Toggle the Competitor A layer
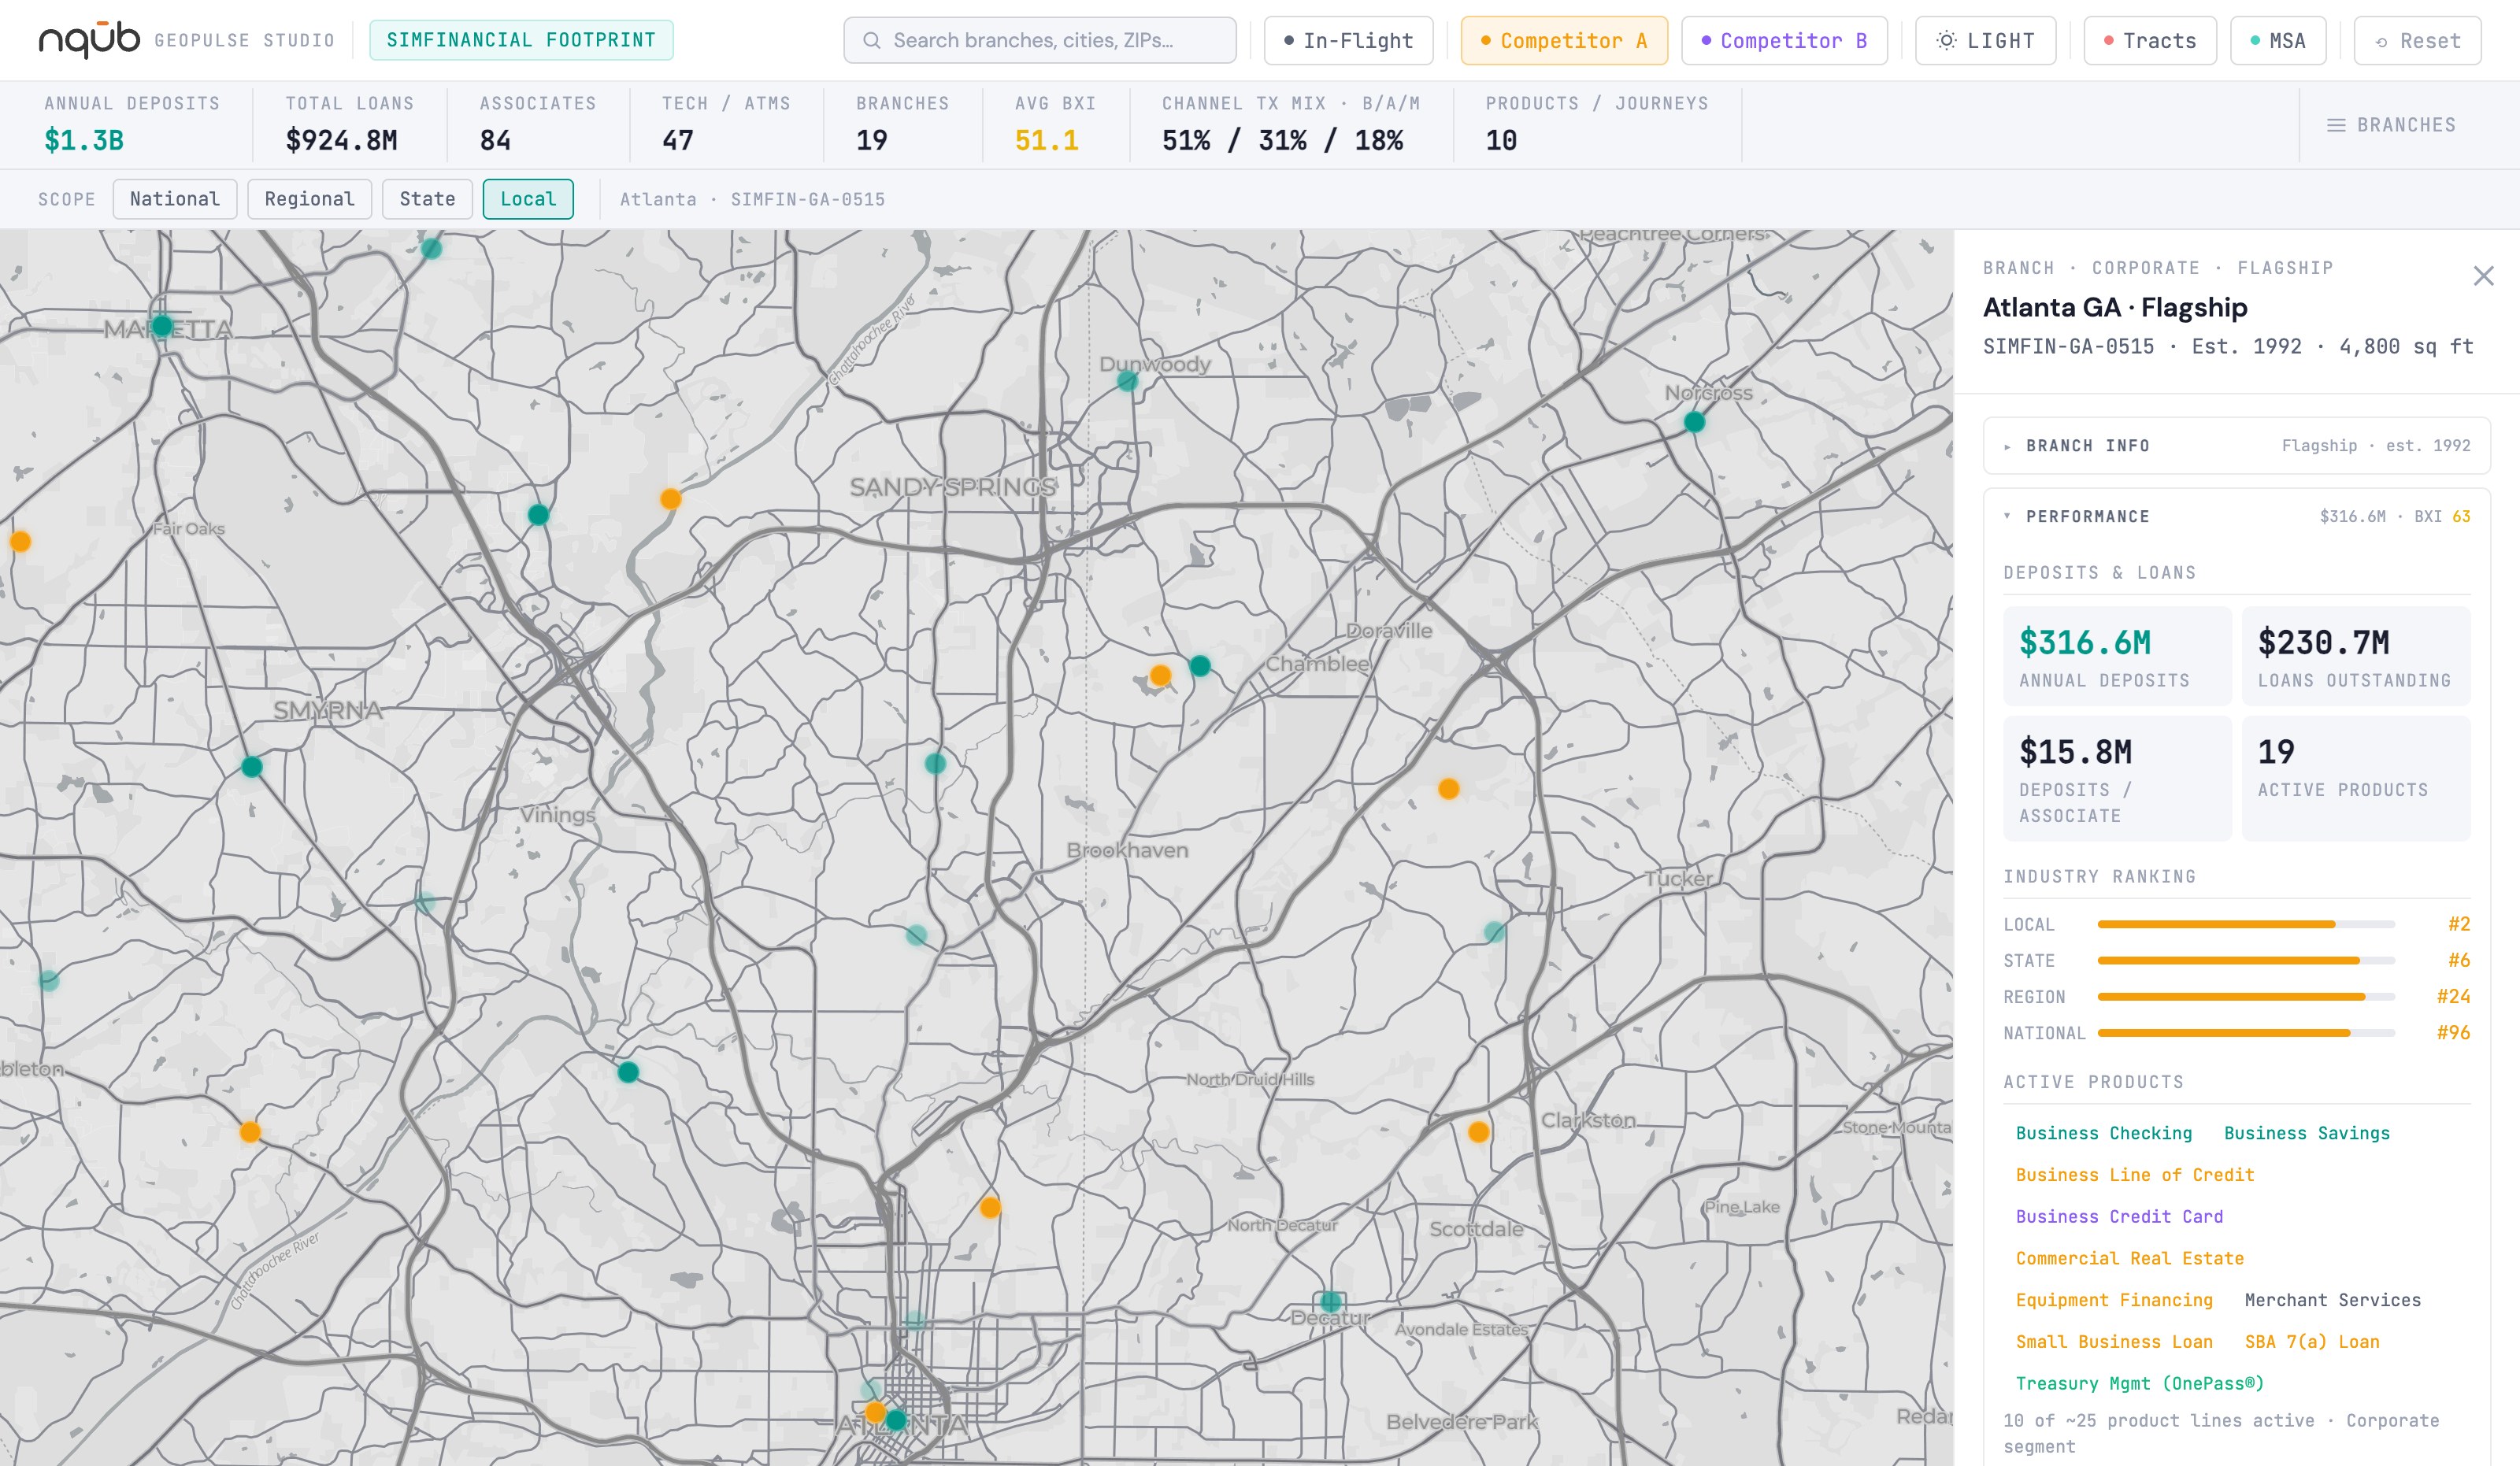2520x1466 pixels. point(1564,41)
